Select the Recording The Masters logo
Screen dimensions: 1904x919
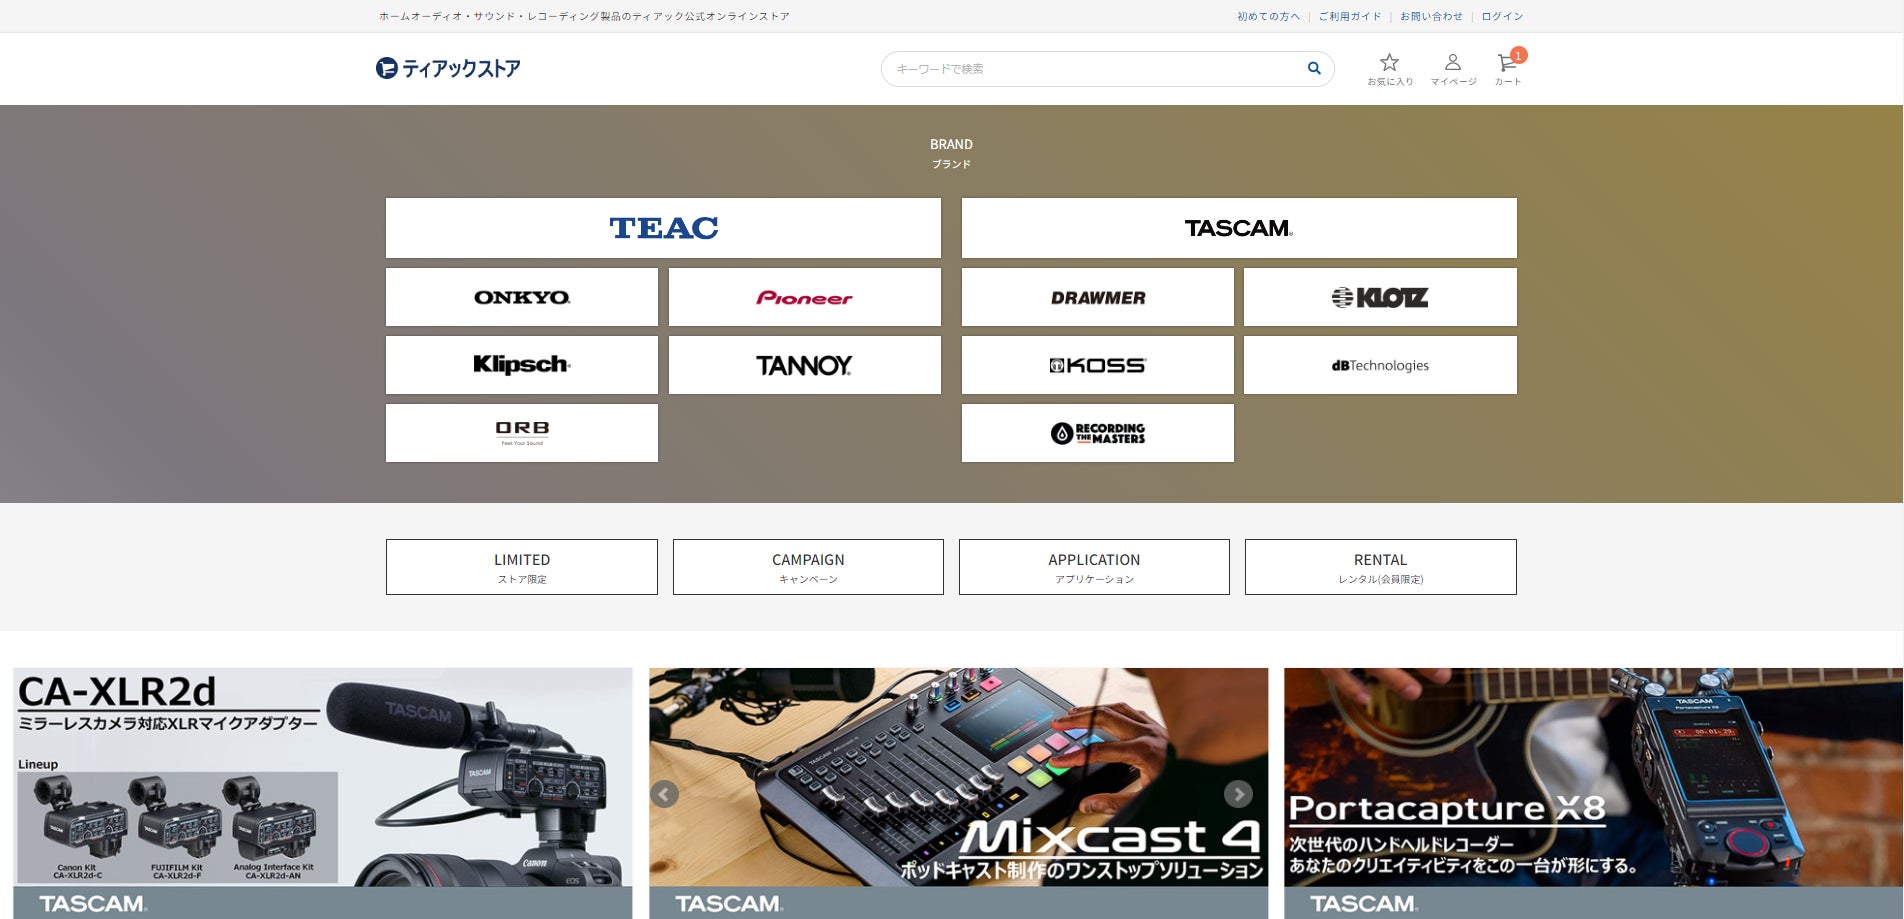1098,433
